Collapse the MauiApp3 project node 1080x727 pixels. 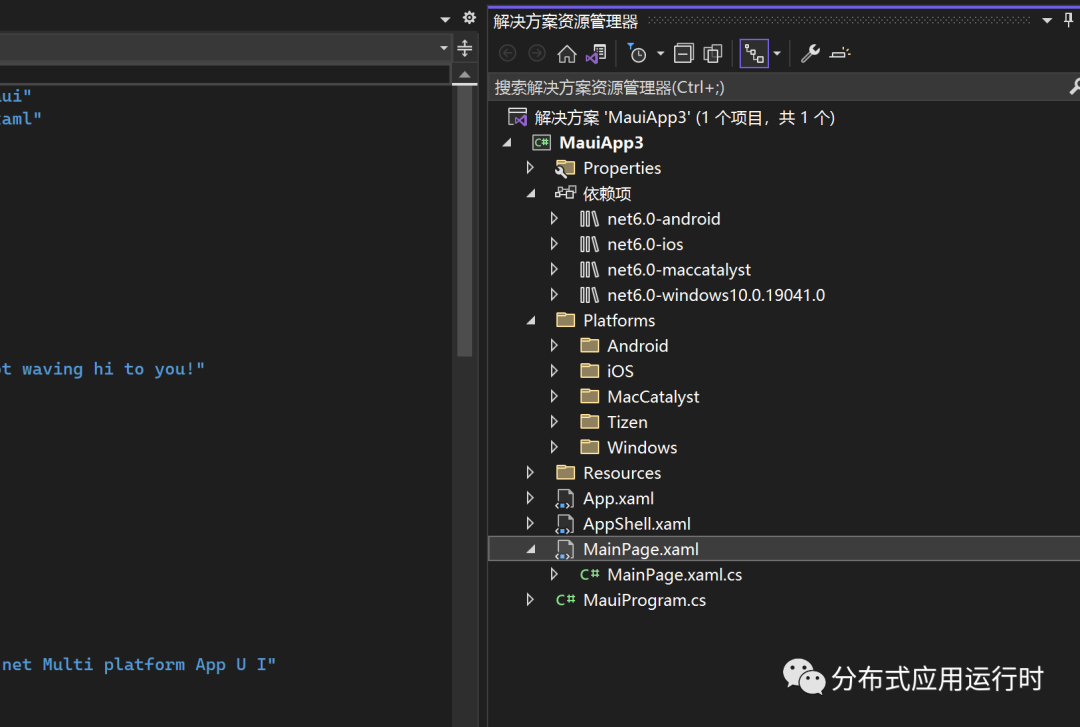tap(508, 143)
